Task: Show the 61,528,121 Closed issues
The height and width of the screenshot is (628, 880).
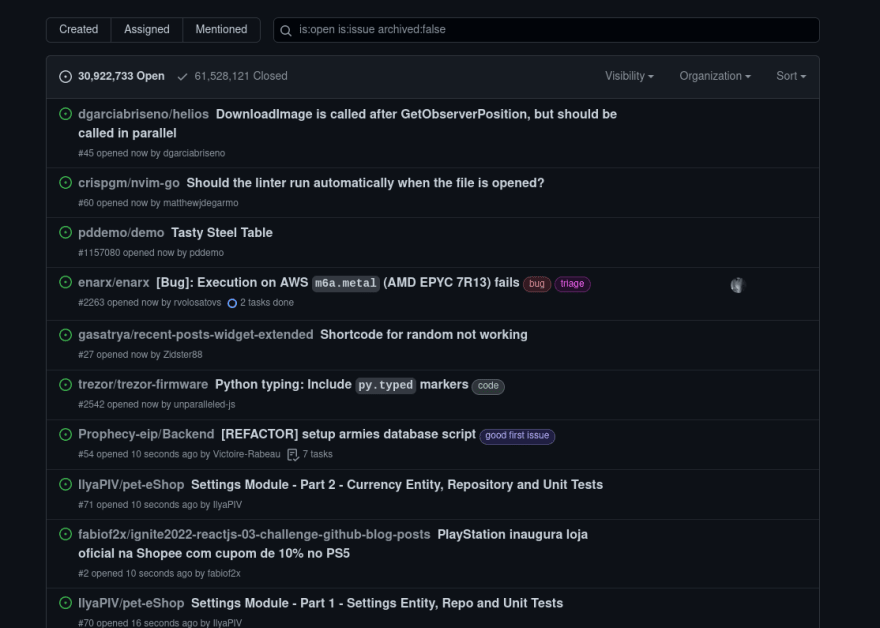Action: click(232, 76)
